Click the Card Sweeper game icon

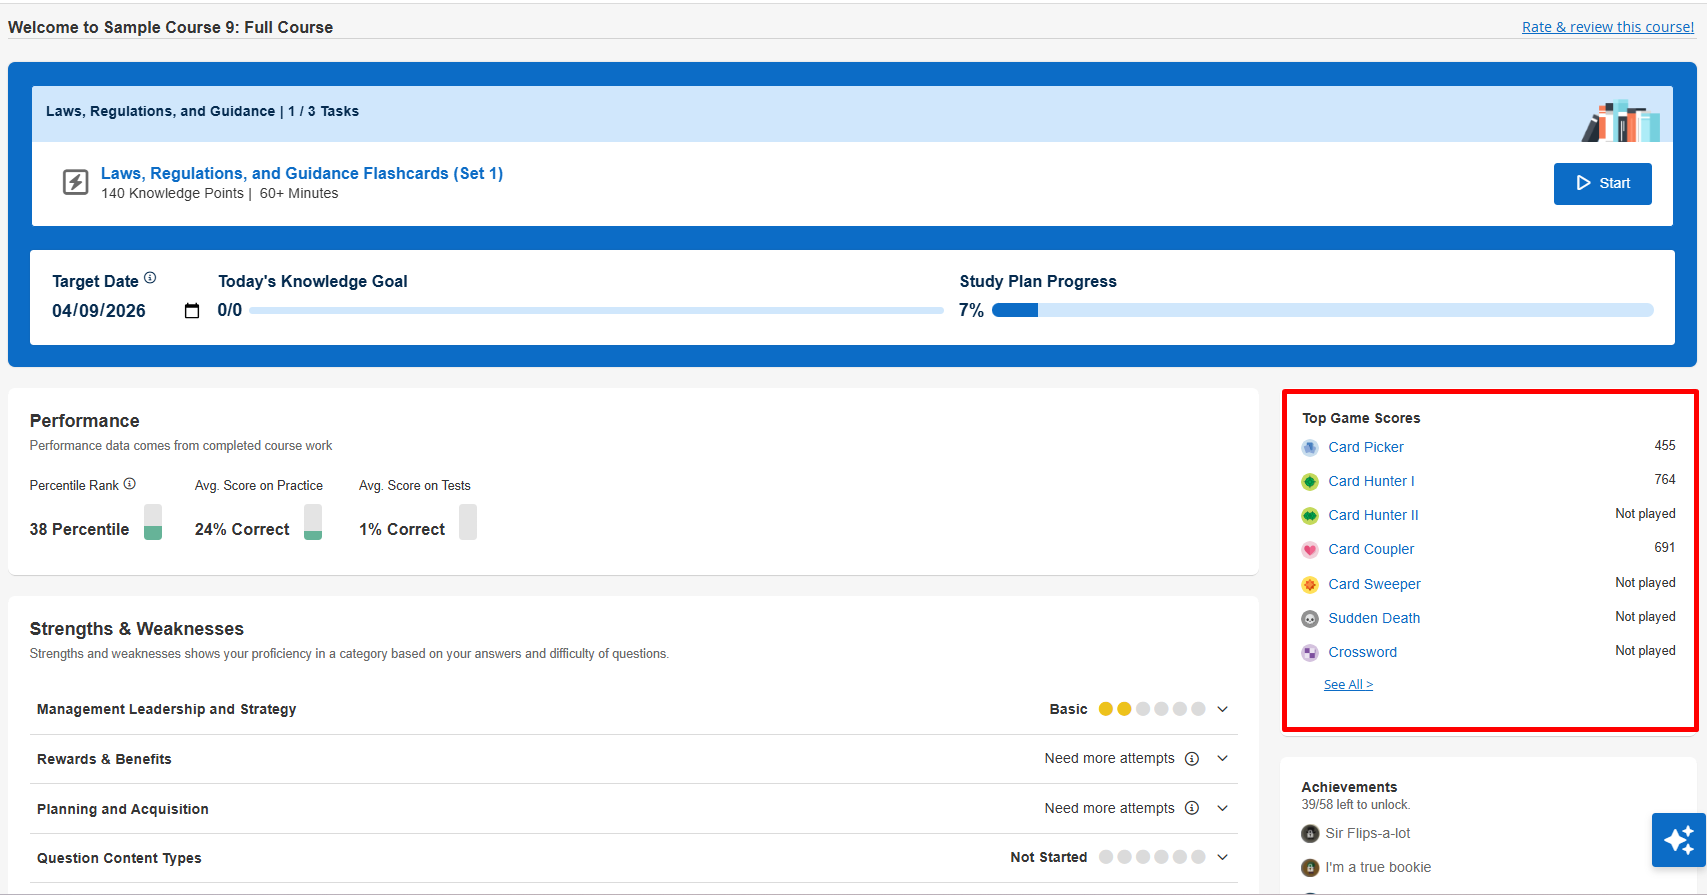[1310, 585]
